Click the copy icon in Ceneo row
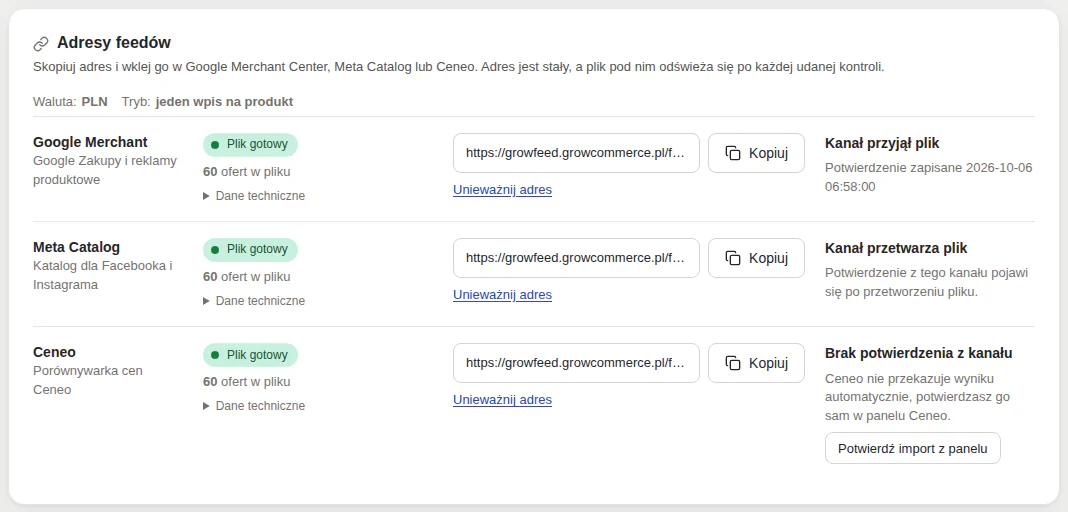 (x=733, y=363)
